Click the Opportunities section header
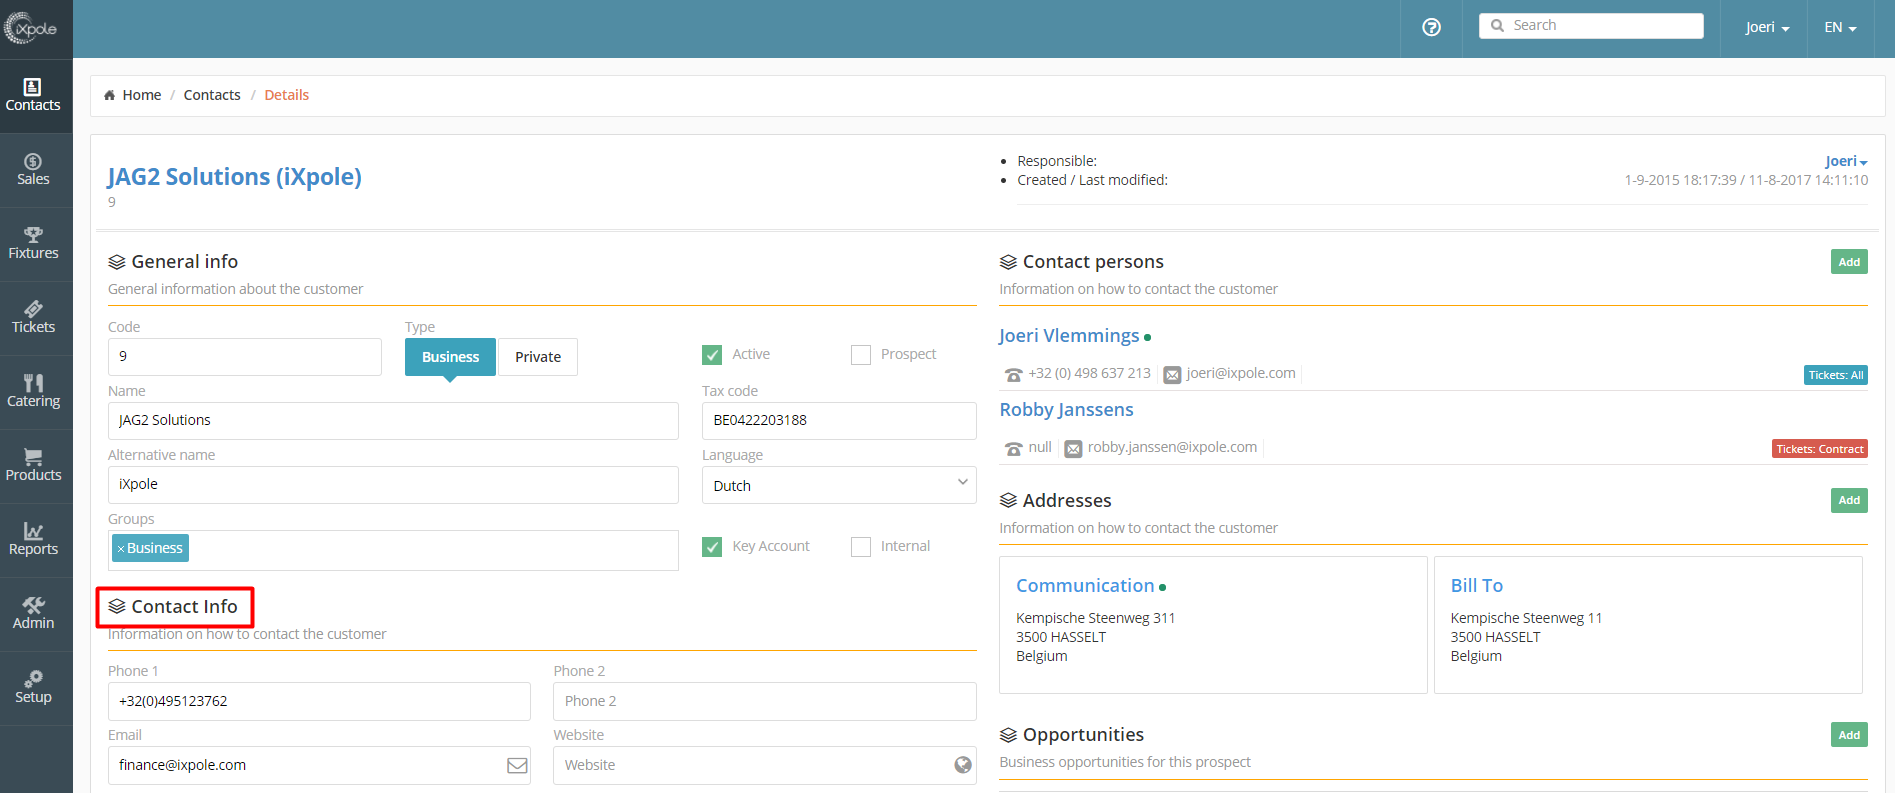This screenshot has height=793, width=1895. (x=1071, y=735)
